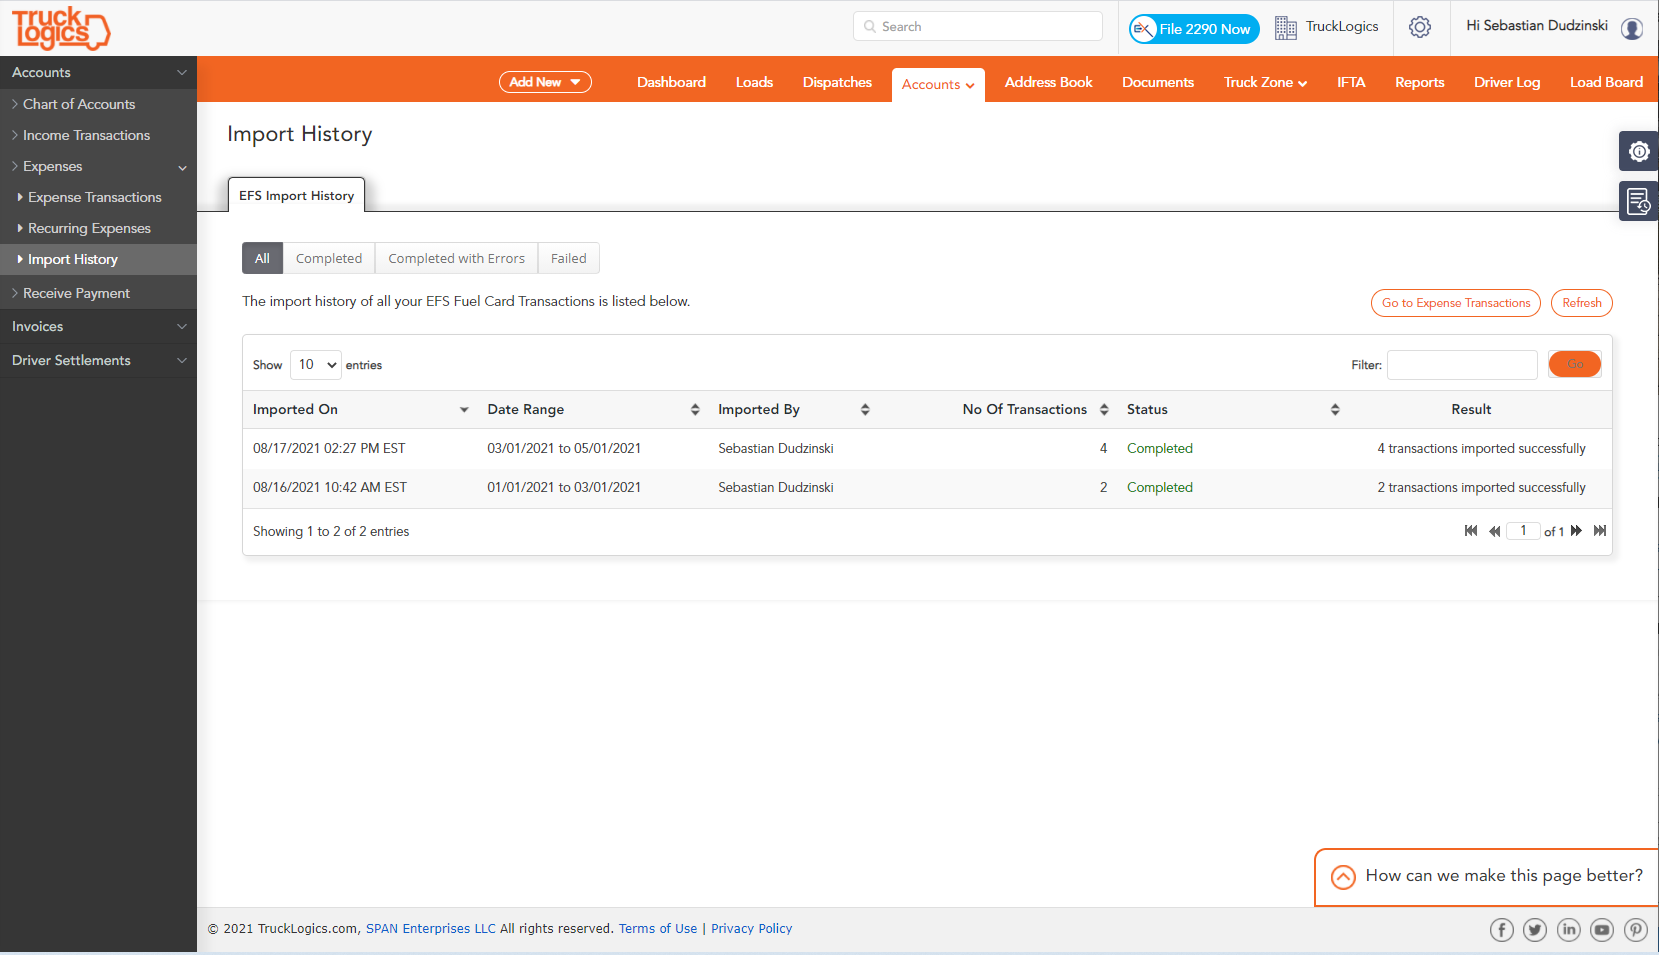Go to next page of table
Screen dimensions: 1659x955
[1576, 531]
